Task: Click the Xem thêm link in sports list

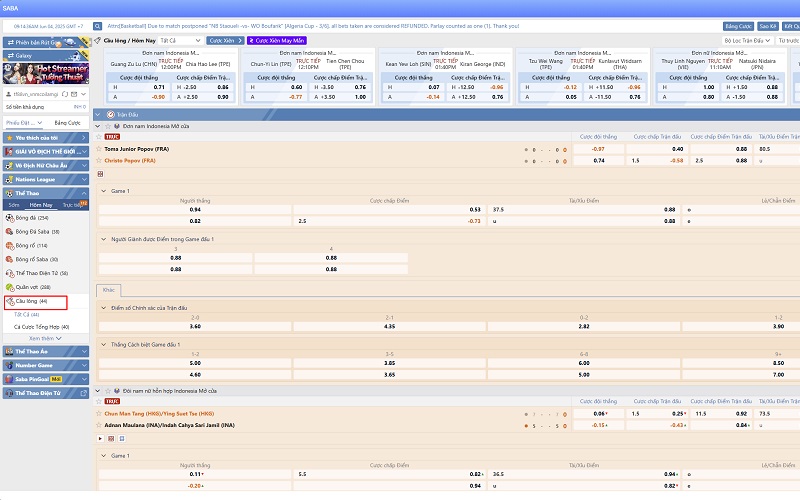Action: (x=45, y=338)
